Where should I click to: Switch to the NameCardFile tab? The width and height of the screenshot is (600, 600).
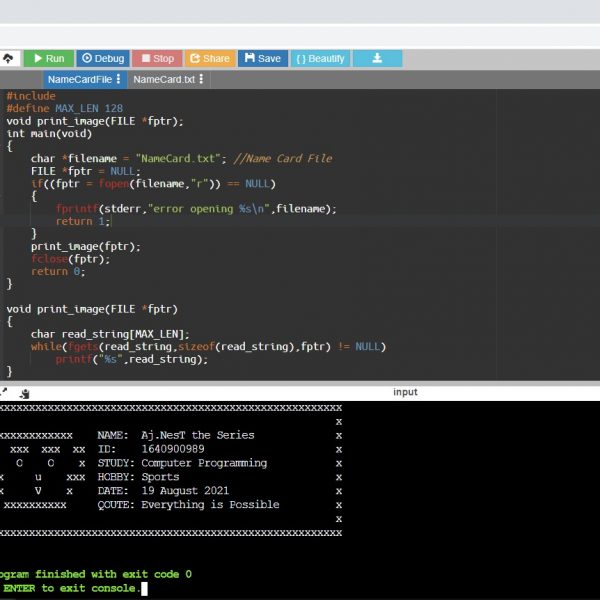(79, 79)
